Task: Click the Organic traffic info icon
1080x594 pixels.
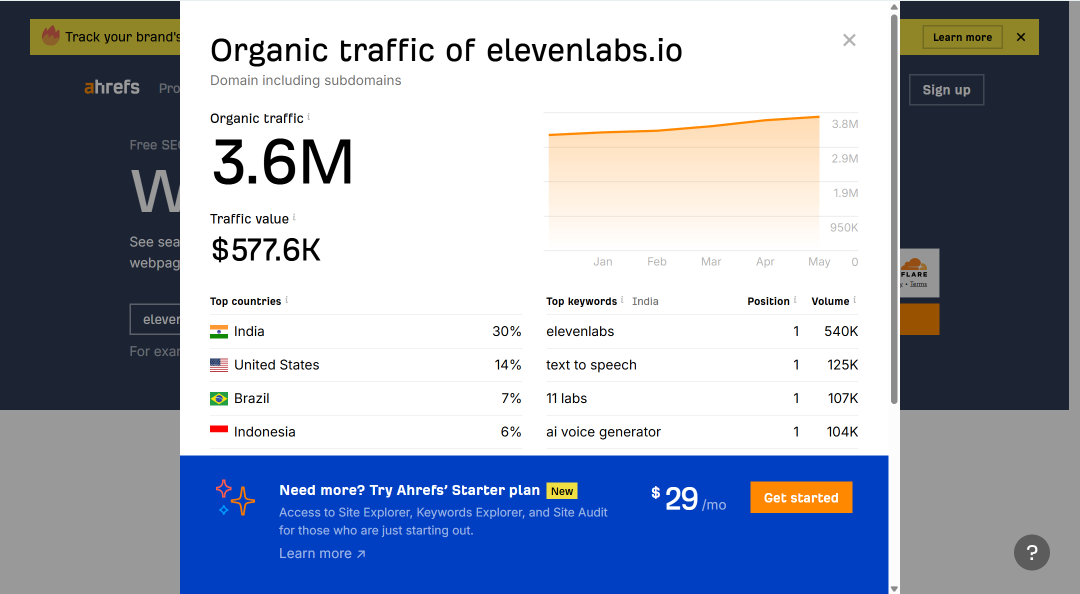Action: pyautogui.click(x=309, y=116)
